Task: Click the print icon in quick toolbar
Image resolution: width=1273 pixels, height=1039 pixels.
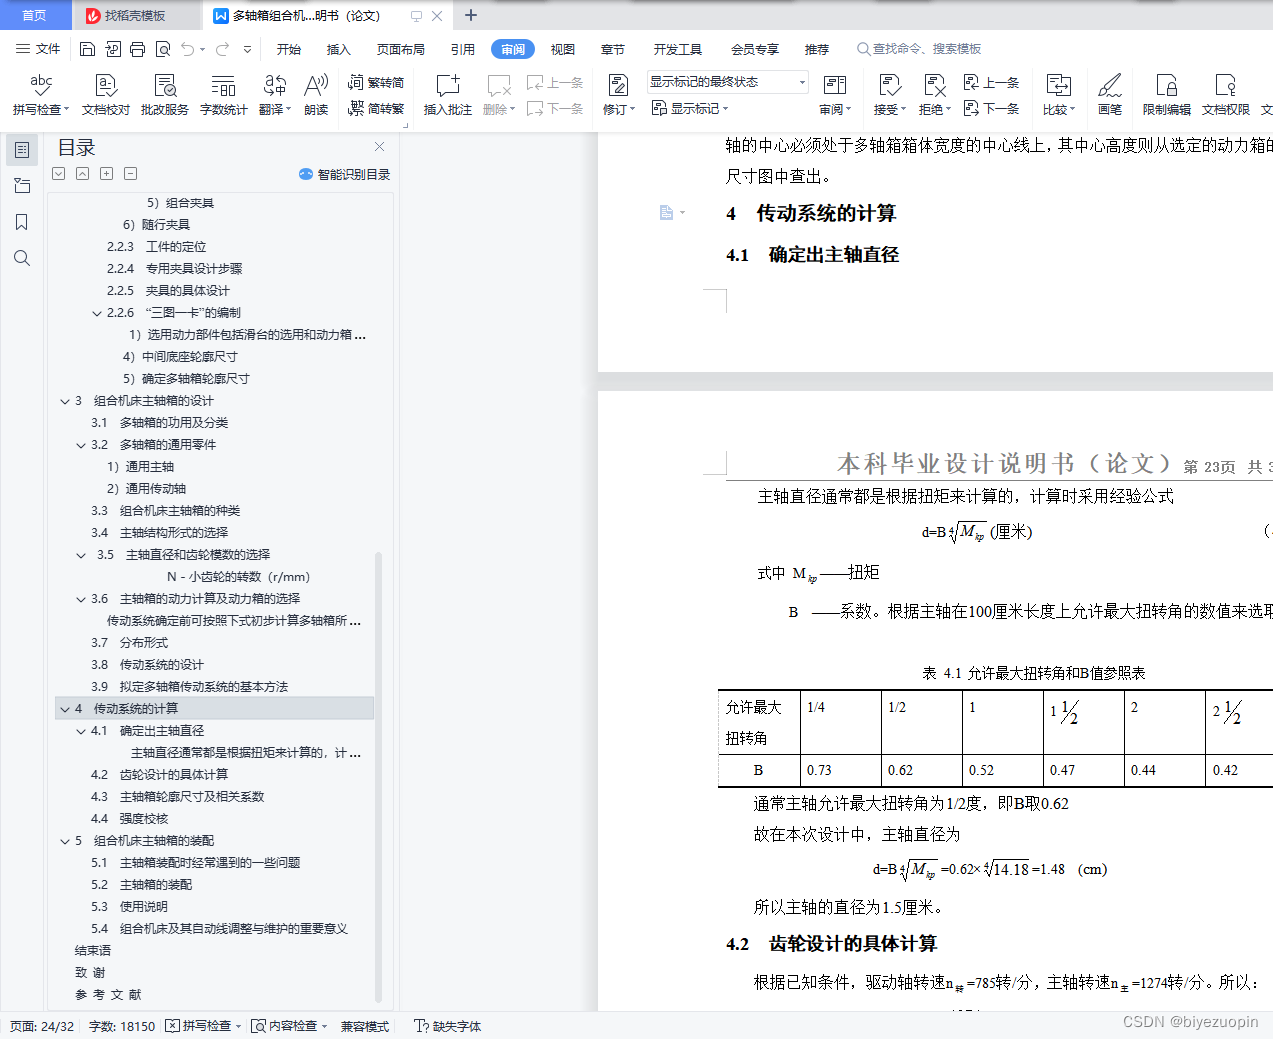Action: (138, 49)
